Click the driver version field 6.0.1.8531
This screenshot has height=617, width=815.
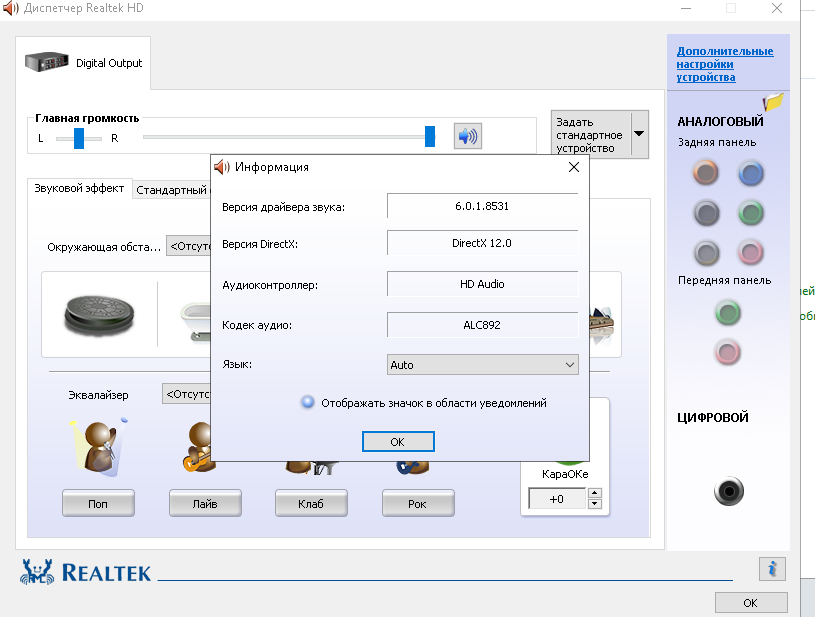click(x=482, y=206)
